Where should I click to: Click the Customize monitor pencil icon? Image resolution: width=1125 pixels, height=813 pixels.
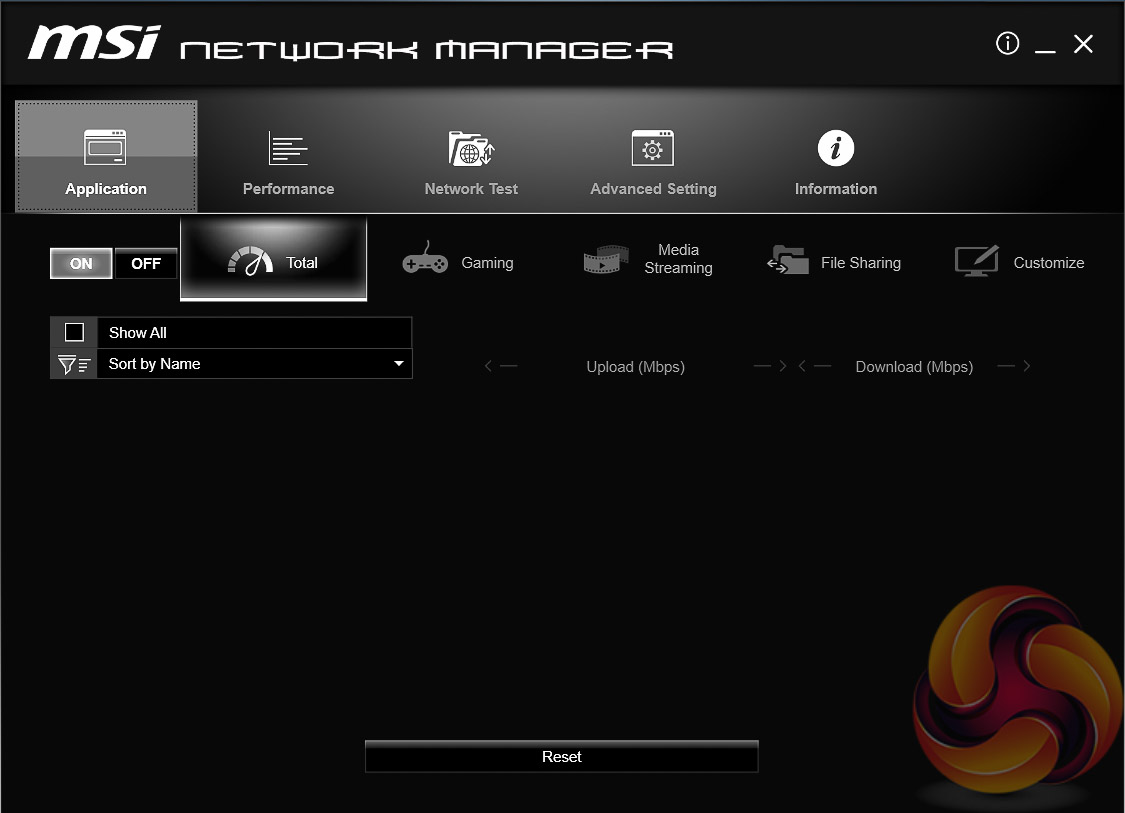point(977,262)
